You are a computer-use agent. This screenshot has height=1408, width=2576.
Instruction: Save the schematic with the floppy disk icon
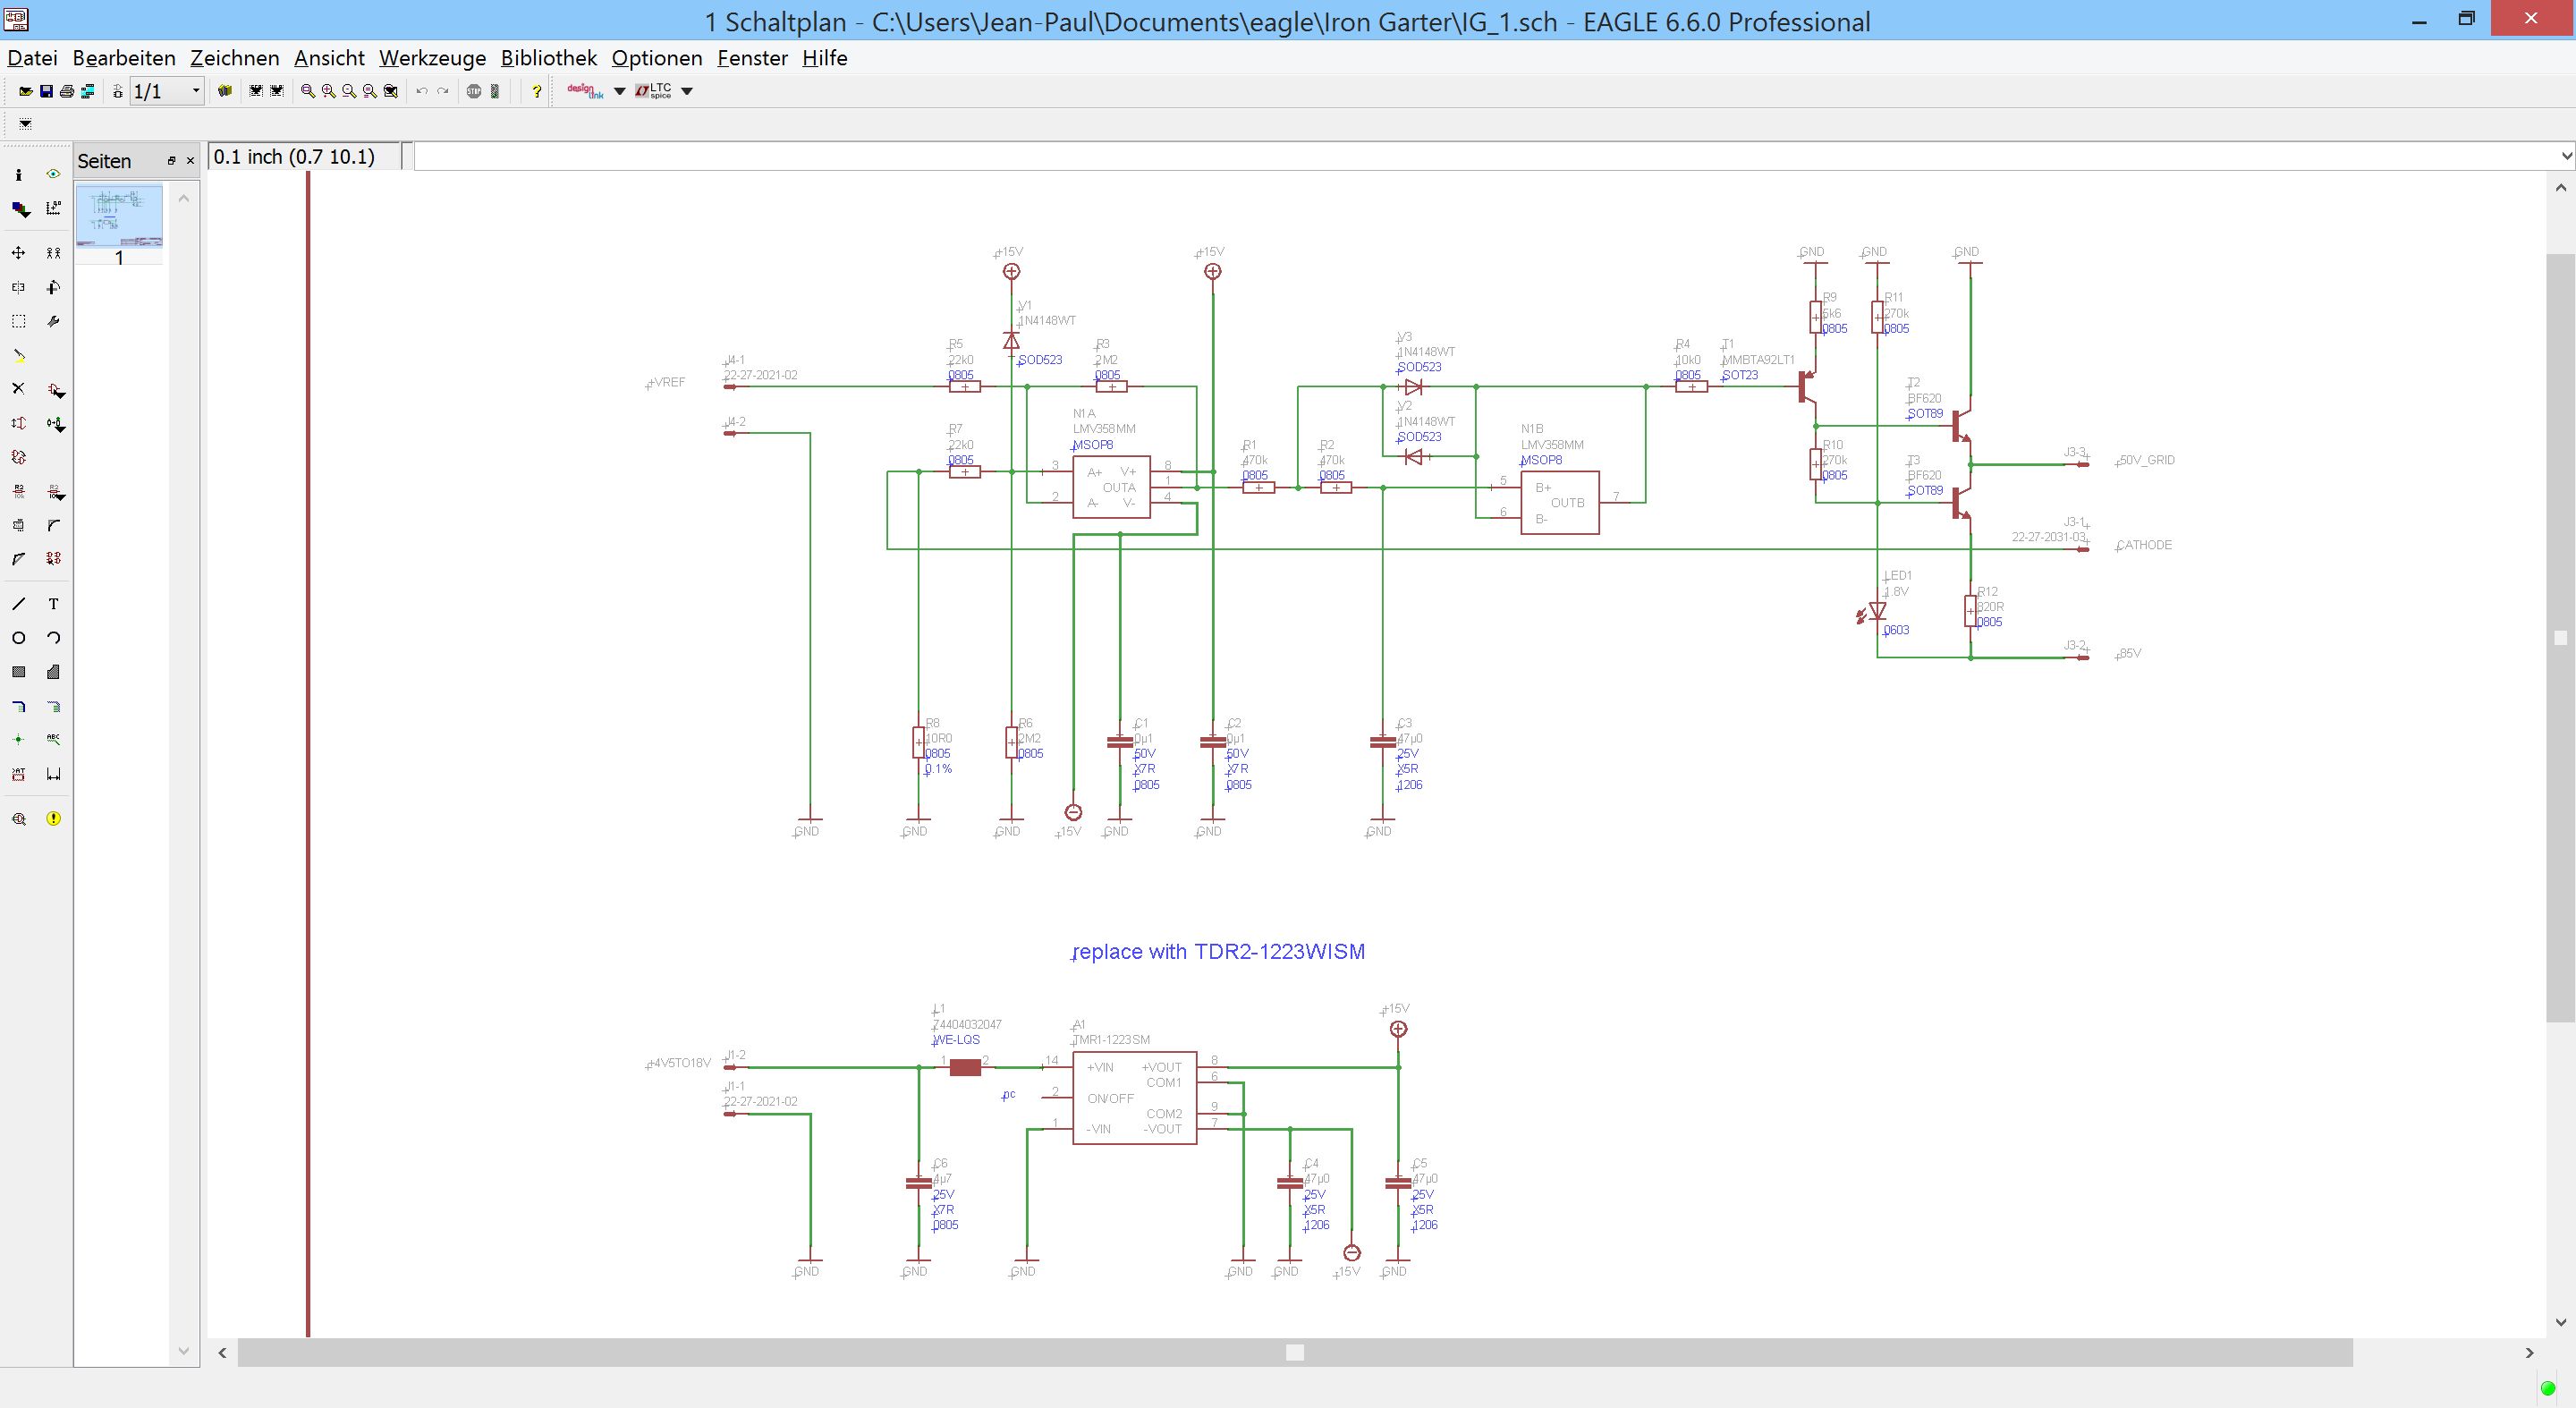coord(46,91)
